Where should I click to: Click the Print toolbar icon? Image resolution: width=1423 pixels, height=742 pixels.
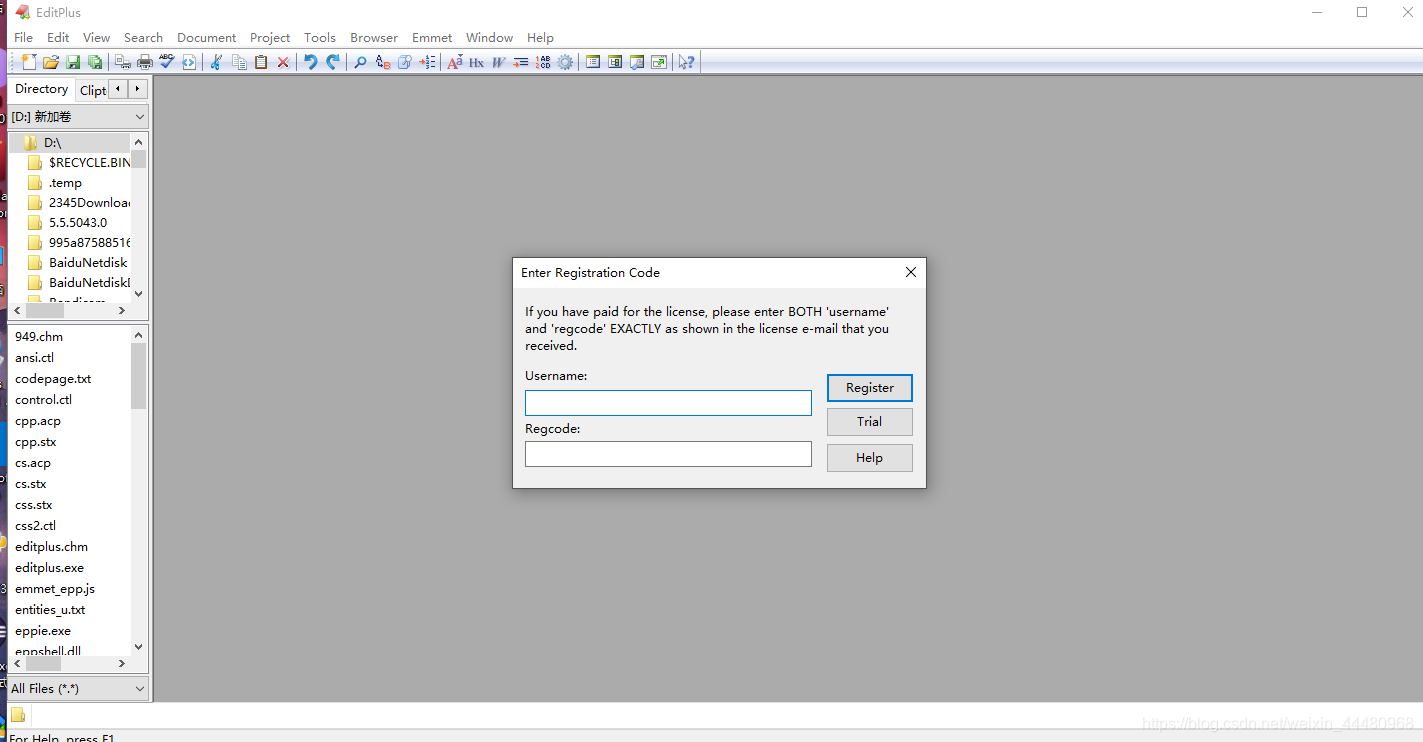[x=145, y=62]
